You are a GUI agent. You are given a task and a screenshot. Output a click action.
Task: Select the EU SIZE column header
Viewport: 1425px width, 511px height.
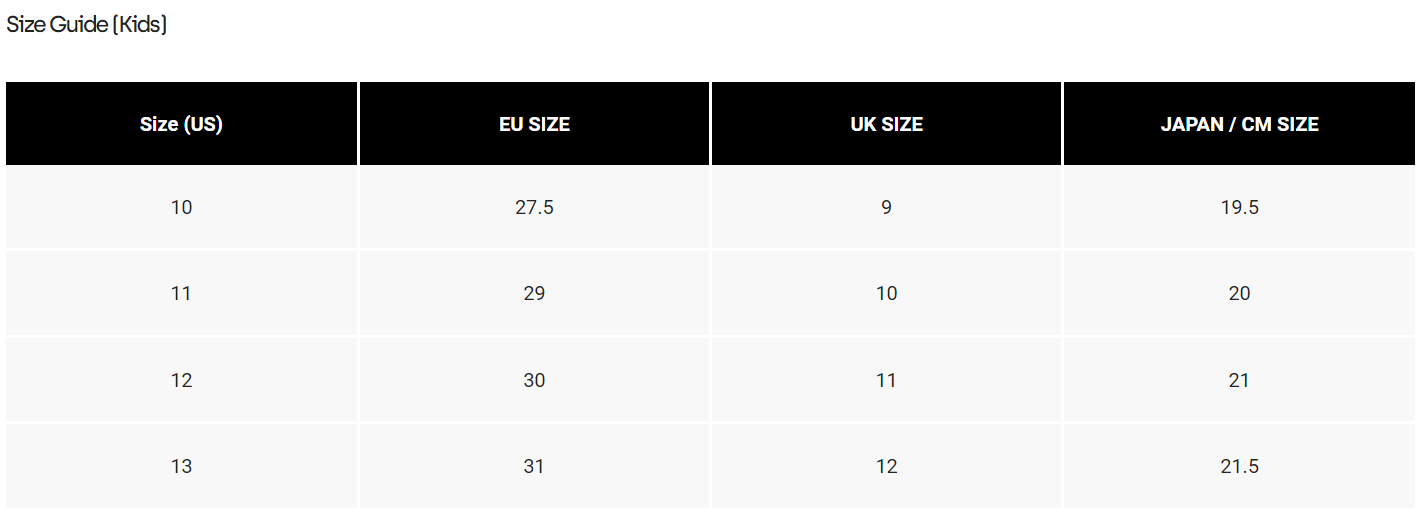[x=534, y=124]
